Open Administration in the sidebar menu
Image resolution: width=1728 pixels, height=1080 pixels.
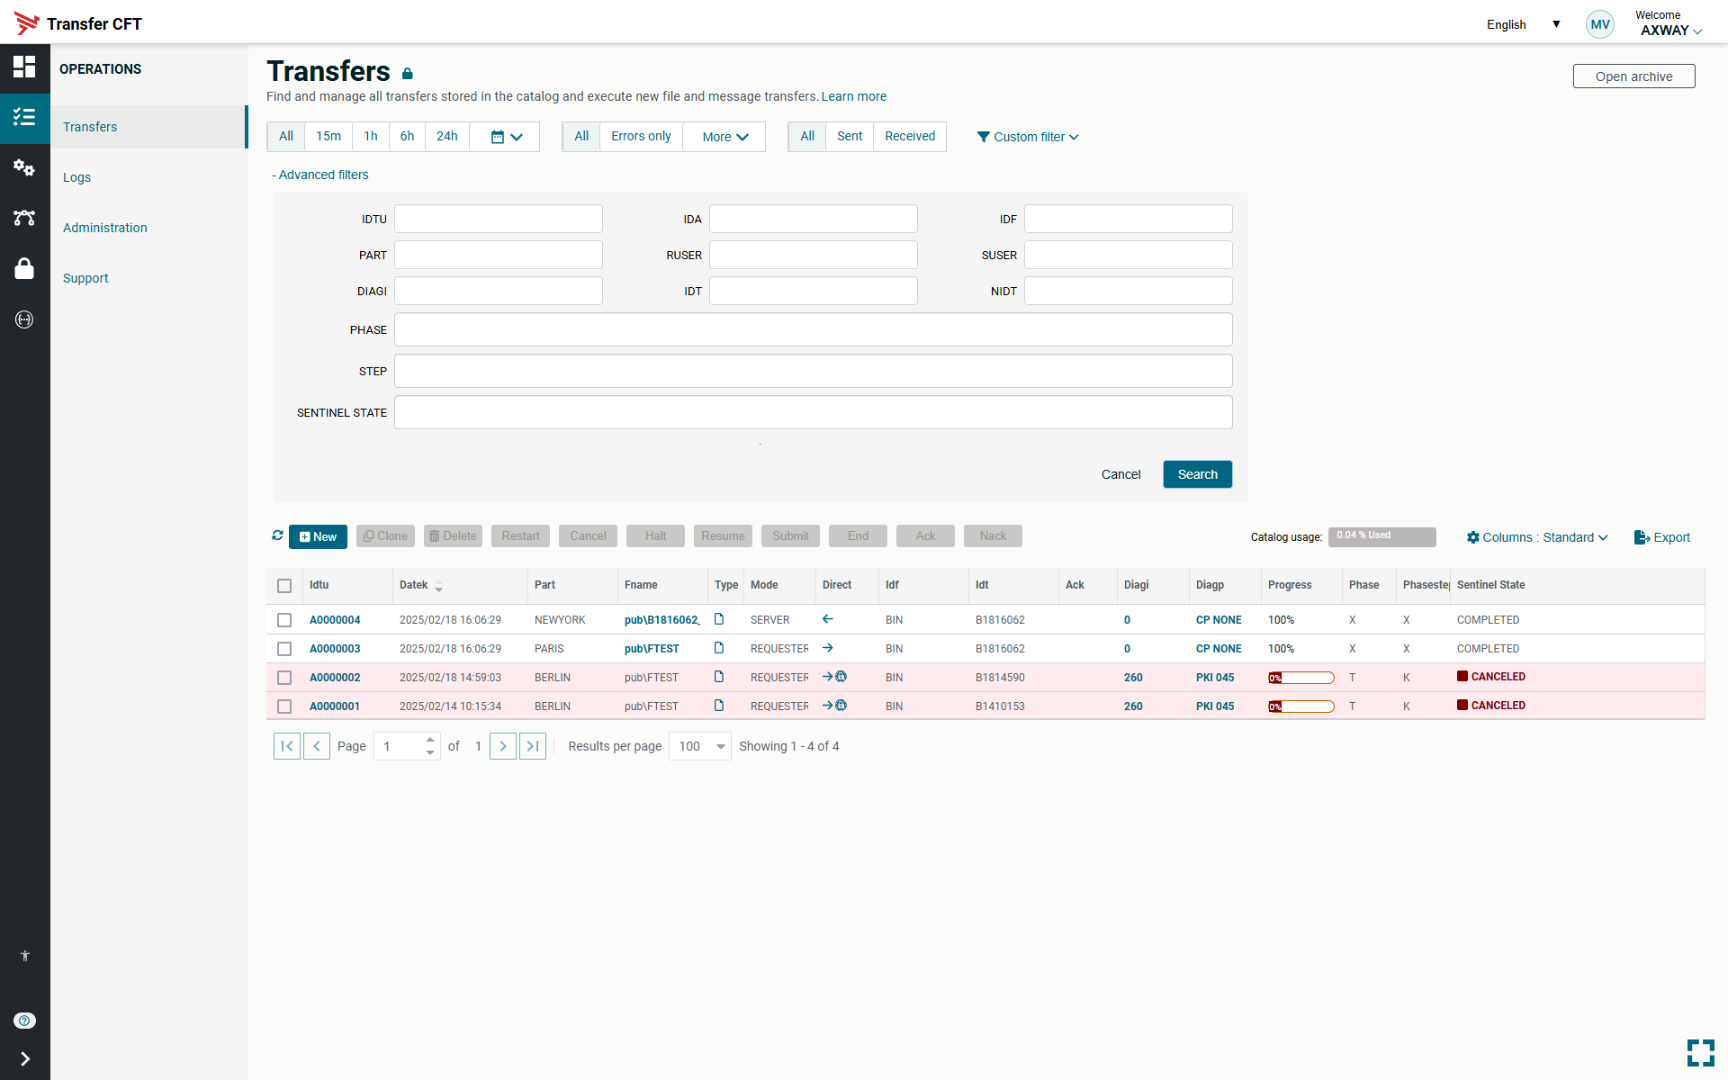[105, 228]
